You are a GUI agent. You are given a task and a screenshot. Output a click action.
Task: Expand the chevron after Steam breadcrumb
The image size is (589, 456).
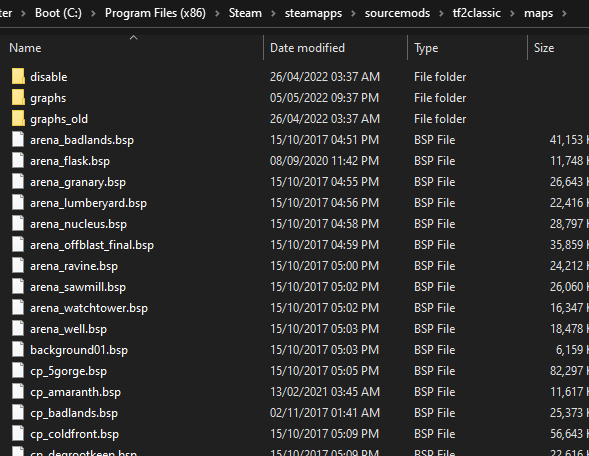coord(273,14)
